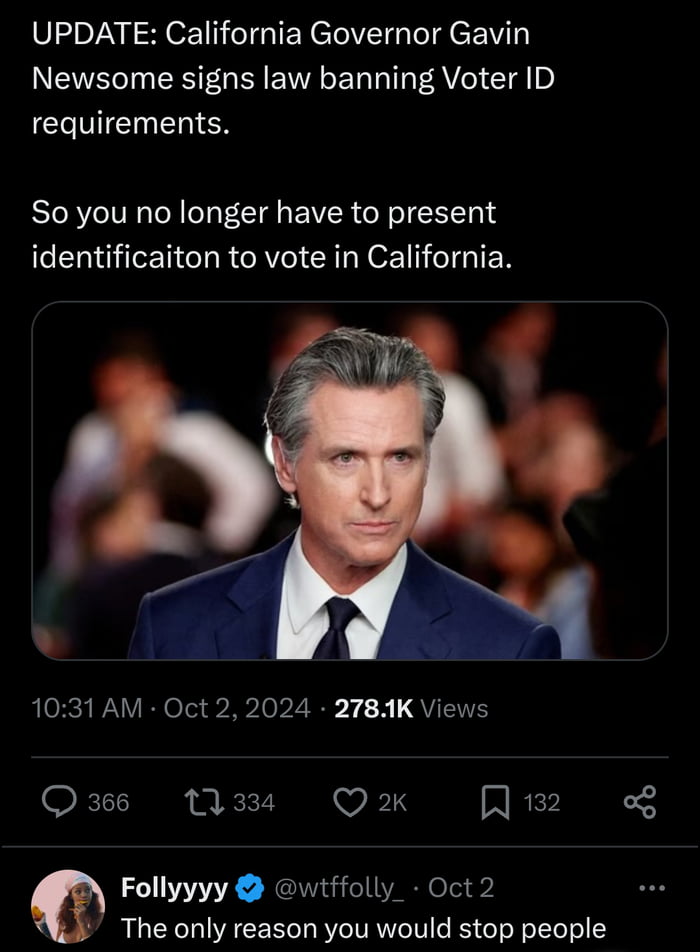Viewport: 700px width, 952px height.
Task: Click the 2K likes count
Action: 392,802
